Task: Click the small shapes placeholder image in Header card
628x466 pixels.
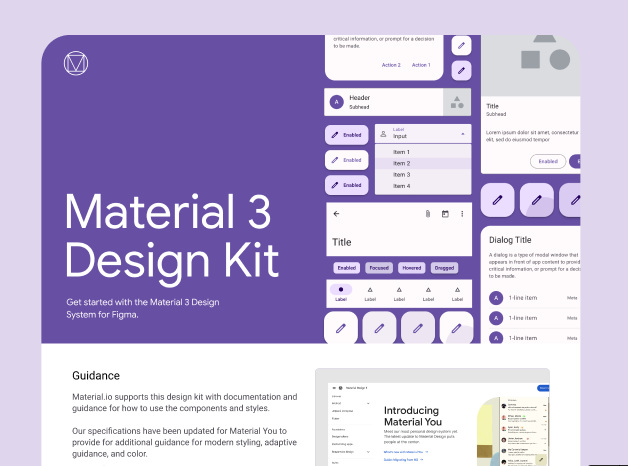Action: click(457, 102)
